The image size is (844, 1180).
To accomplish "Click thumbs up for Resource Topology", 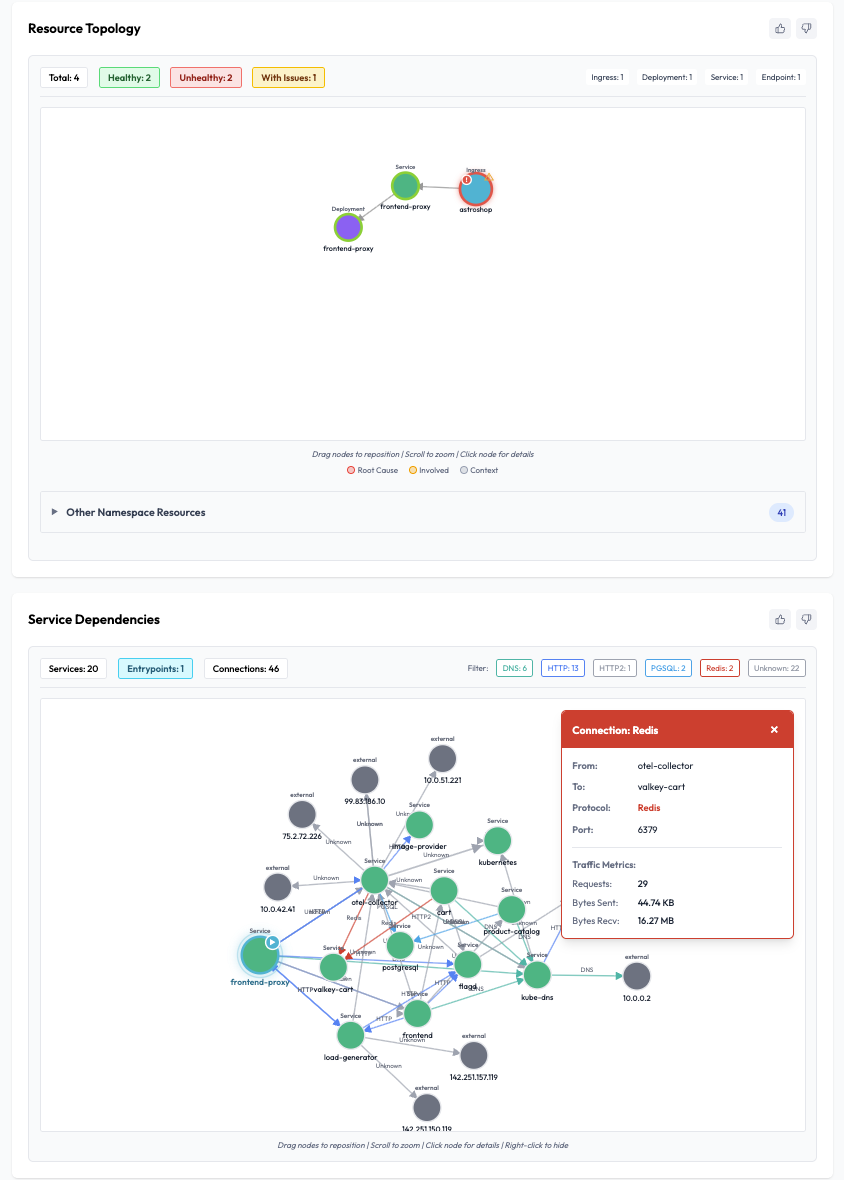I will (x=780, y=28).
